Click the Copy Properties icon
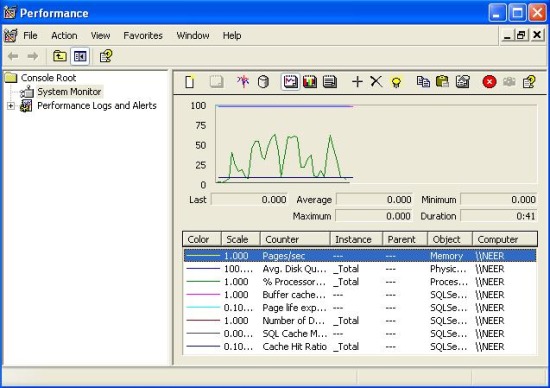This screenshot has height=388, width=550. coord(423,82)
